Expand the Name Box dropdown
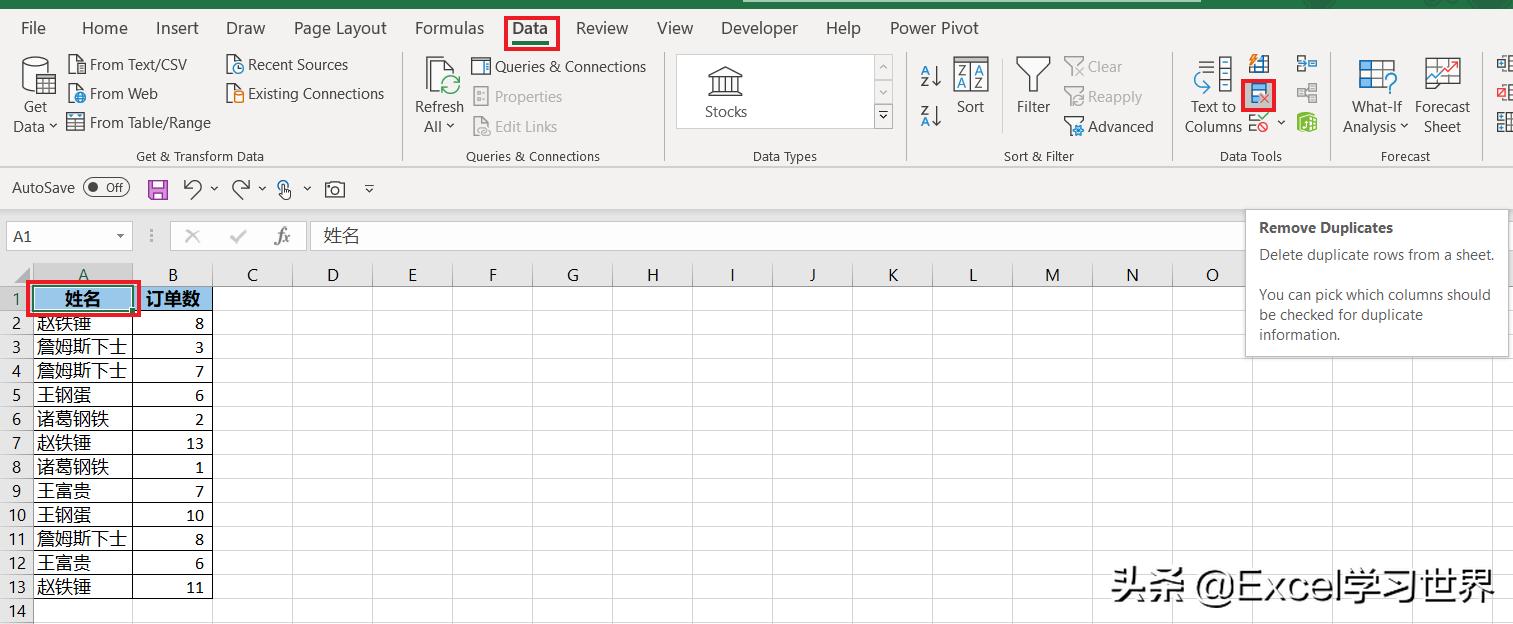This screenshot has width=1513, height=624. click(x=120, y=237)
